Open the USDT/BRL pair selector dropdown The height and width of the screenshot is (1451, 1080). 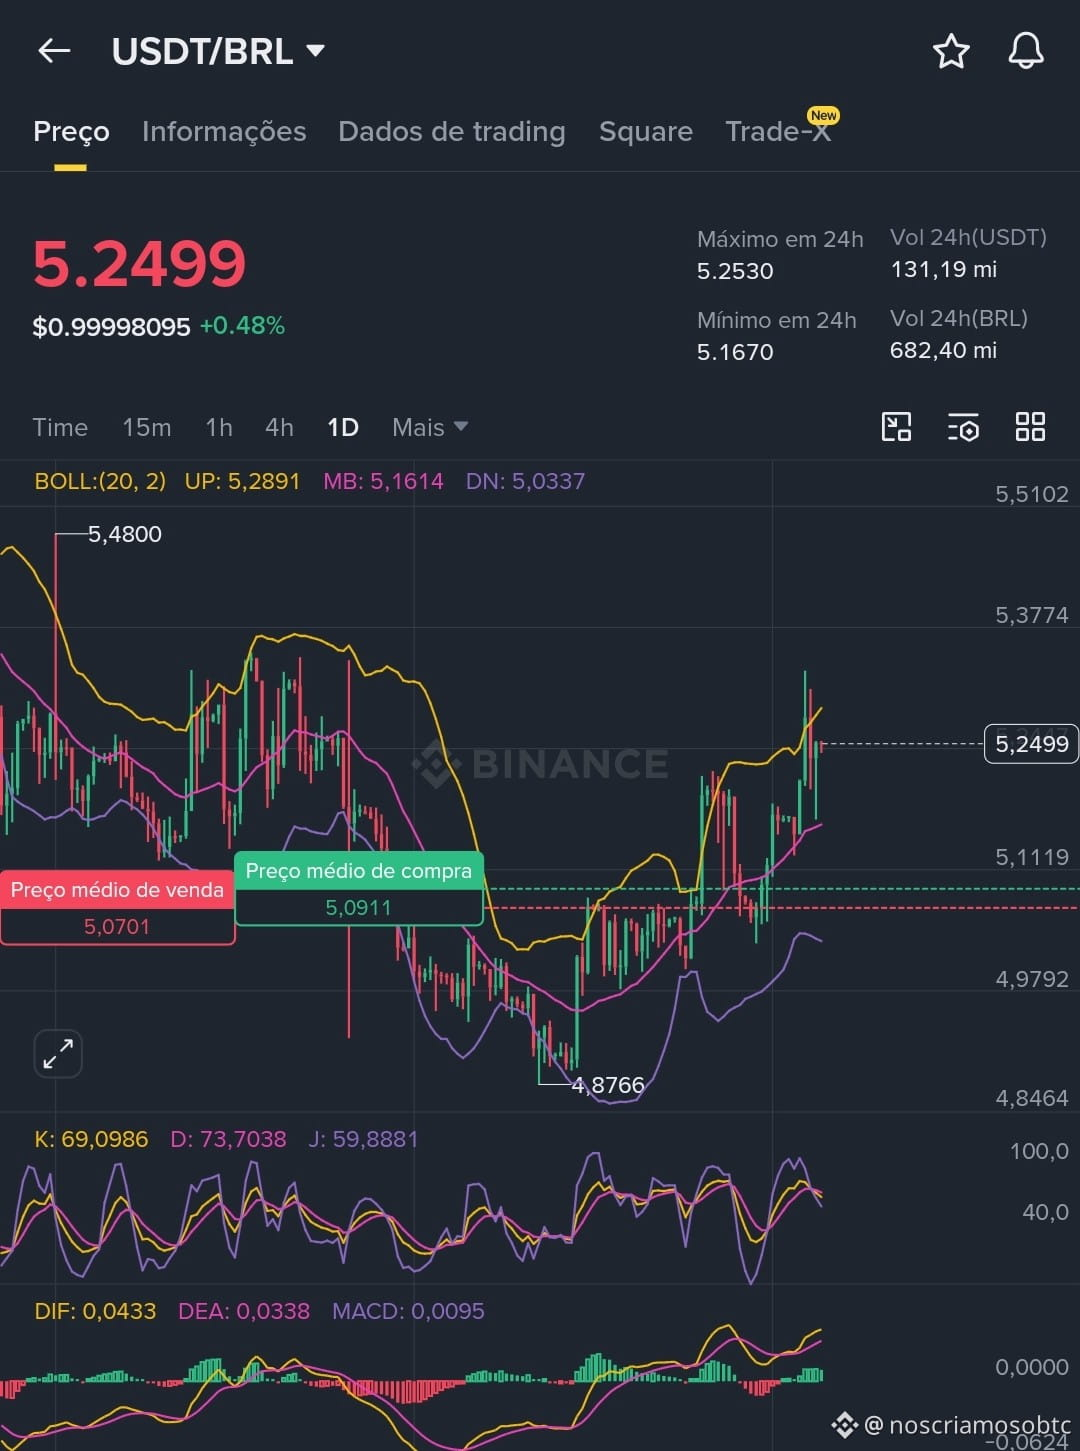218,51
